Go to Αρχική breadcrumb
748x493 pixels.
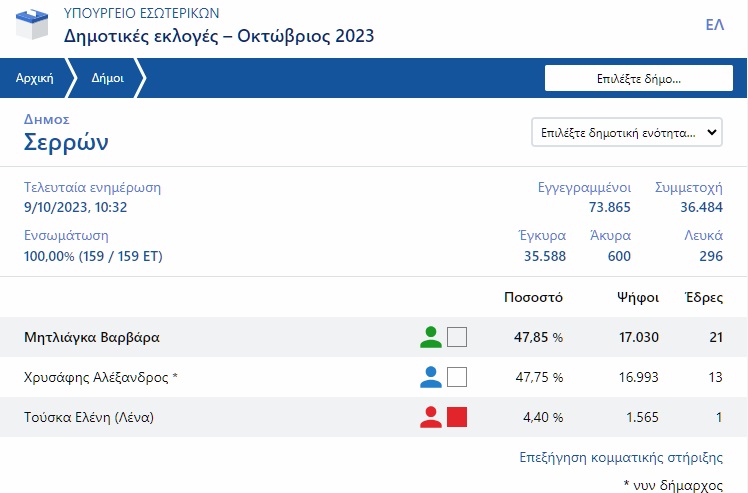[34, 78]
